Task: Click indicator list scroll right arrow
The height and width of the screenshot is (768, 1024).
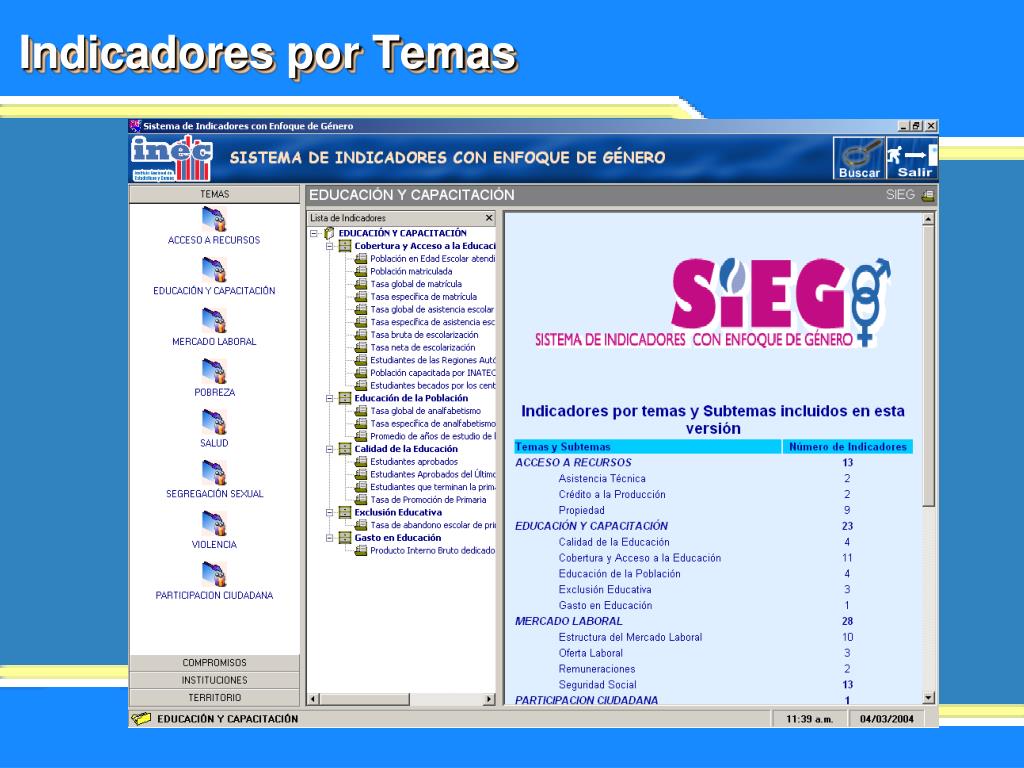Action: [x=488, y=699]
